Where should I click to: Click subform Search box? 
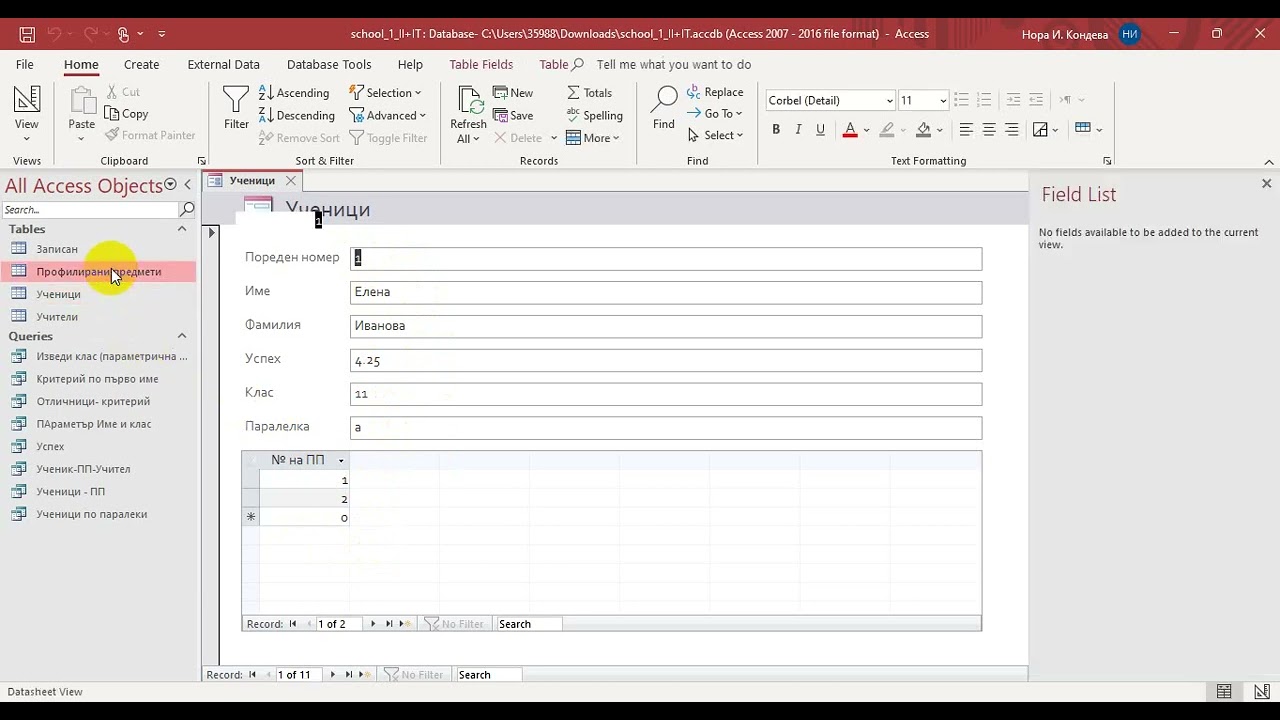pos(529,624)
